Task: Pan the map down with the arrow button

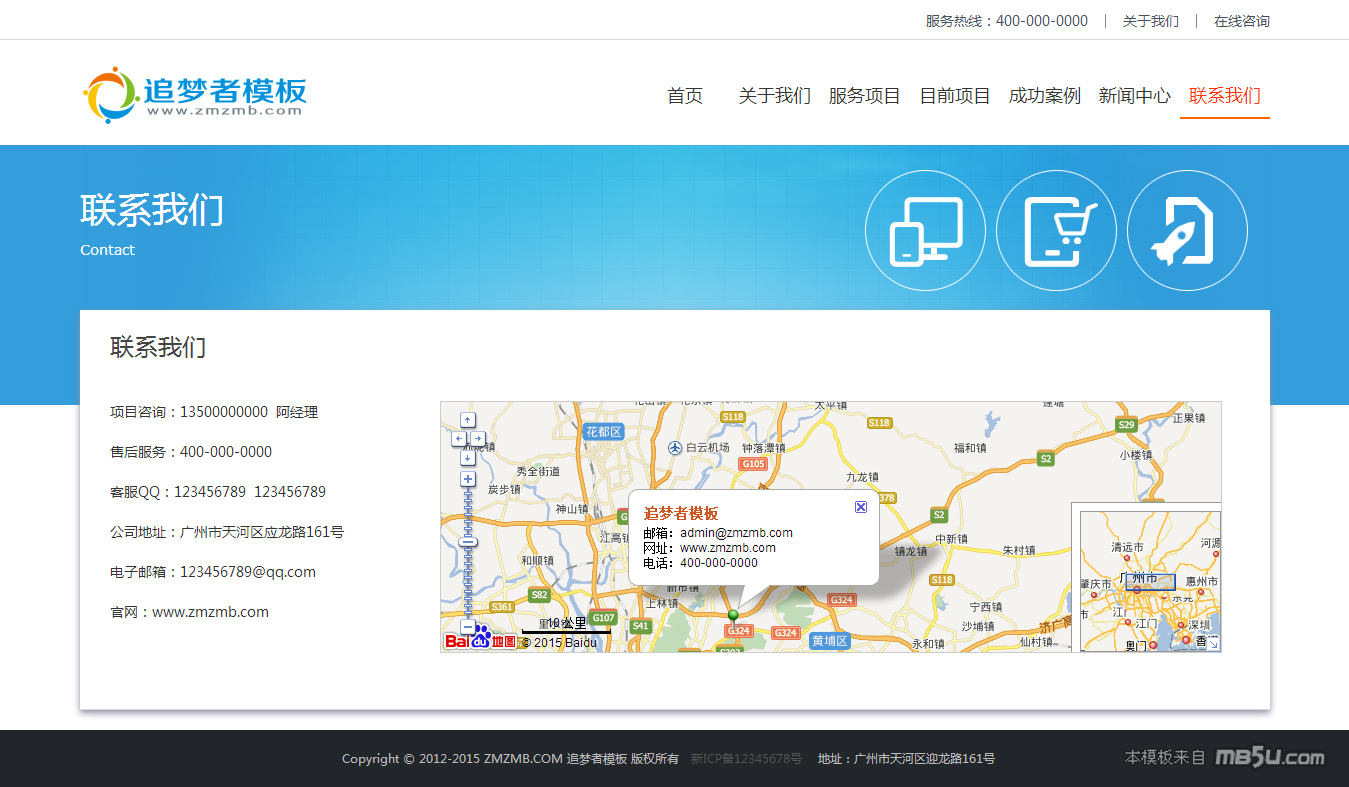Action: (468, 458)
